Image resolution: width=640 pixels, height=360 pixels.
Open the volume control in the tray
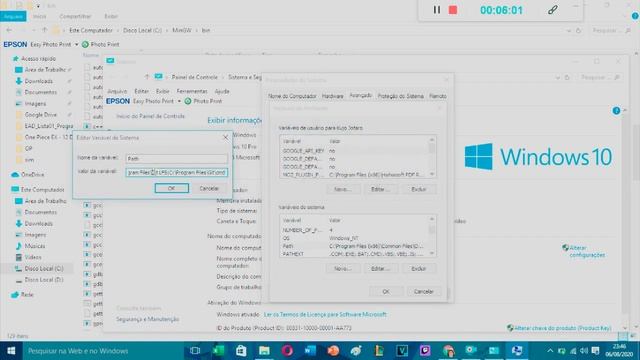584,351
